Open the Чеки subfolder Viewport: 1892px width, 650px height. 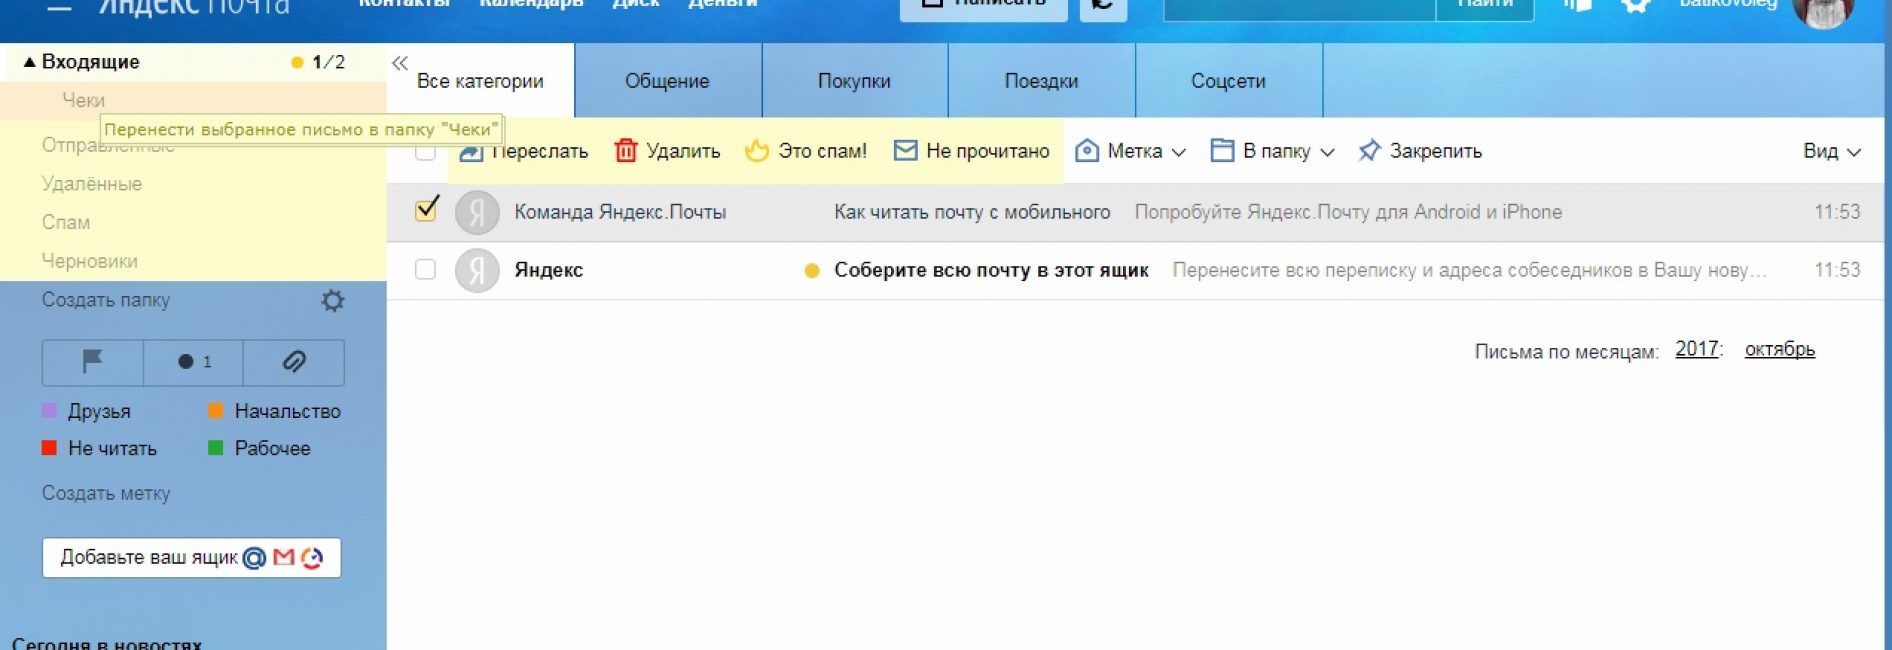(x=84, y=100)
